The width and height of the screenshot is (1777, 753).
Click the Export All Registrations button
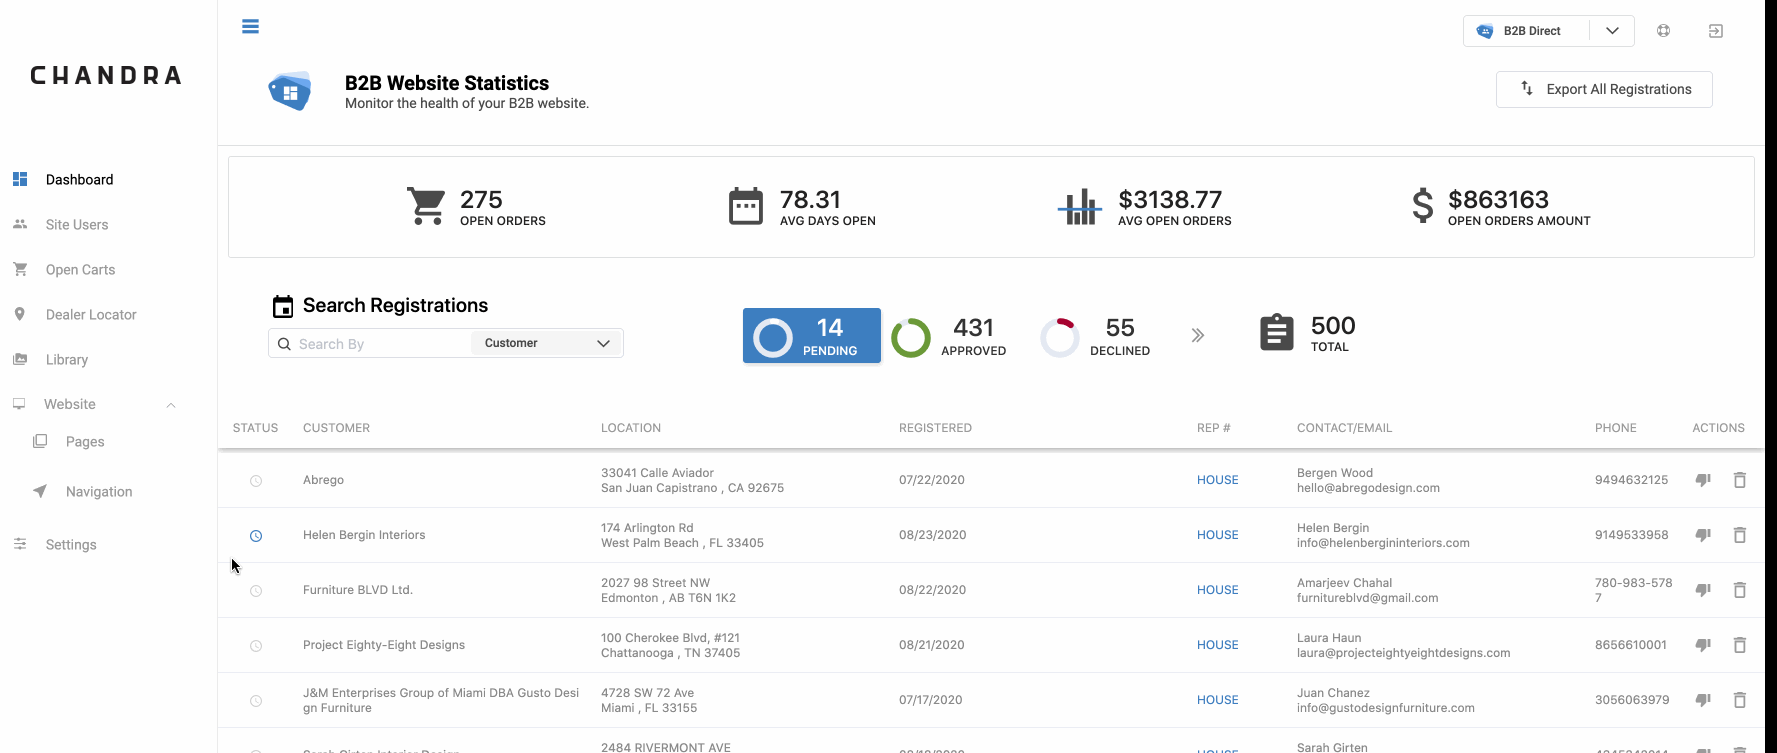coord(1604,89)
